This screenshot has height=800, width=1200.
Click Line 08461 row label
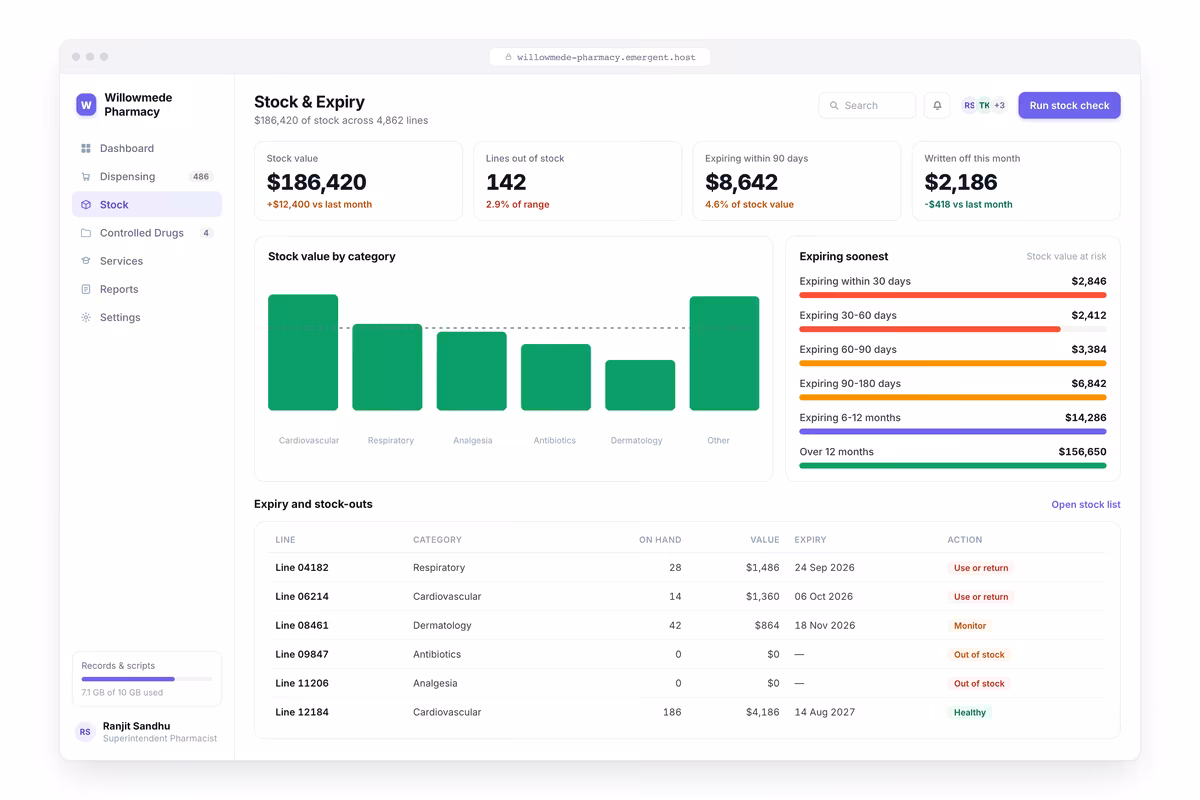tap(302, 626)
